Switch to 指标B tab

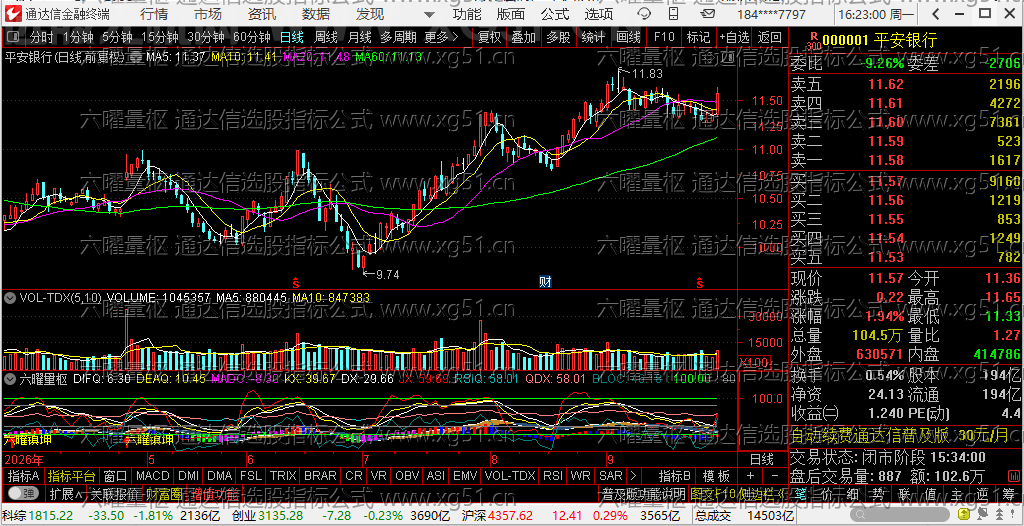point(675,476)
